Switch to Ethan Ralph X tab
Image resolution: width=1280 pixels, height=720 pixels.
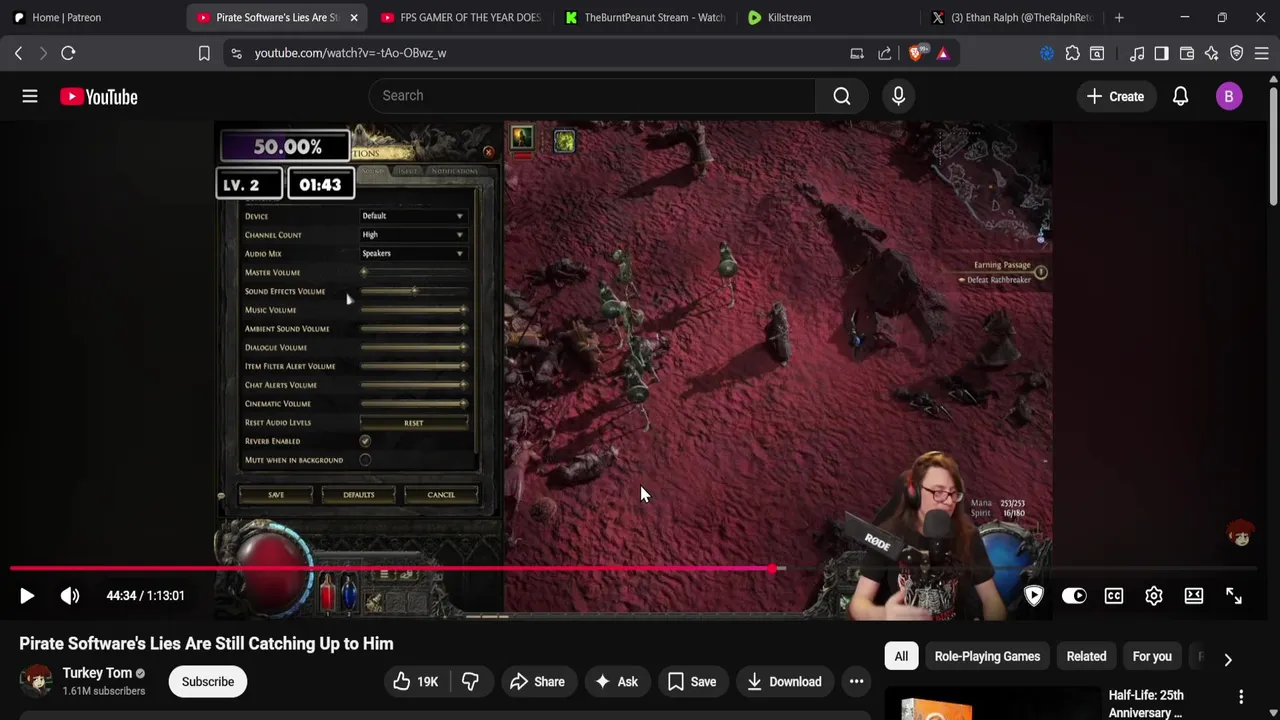1013,17
